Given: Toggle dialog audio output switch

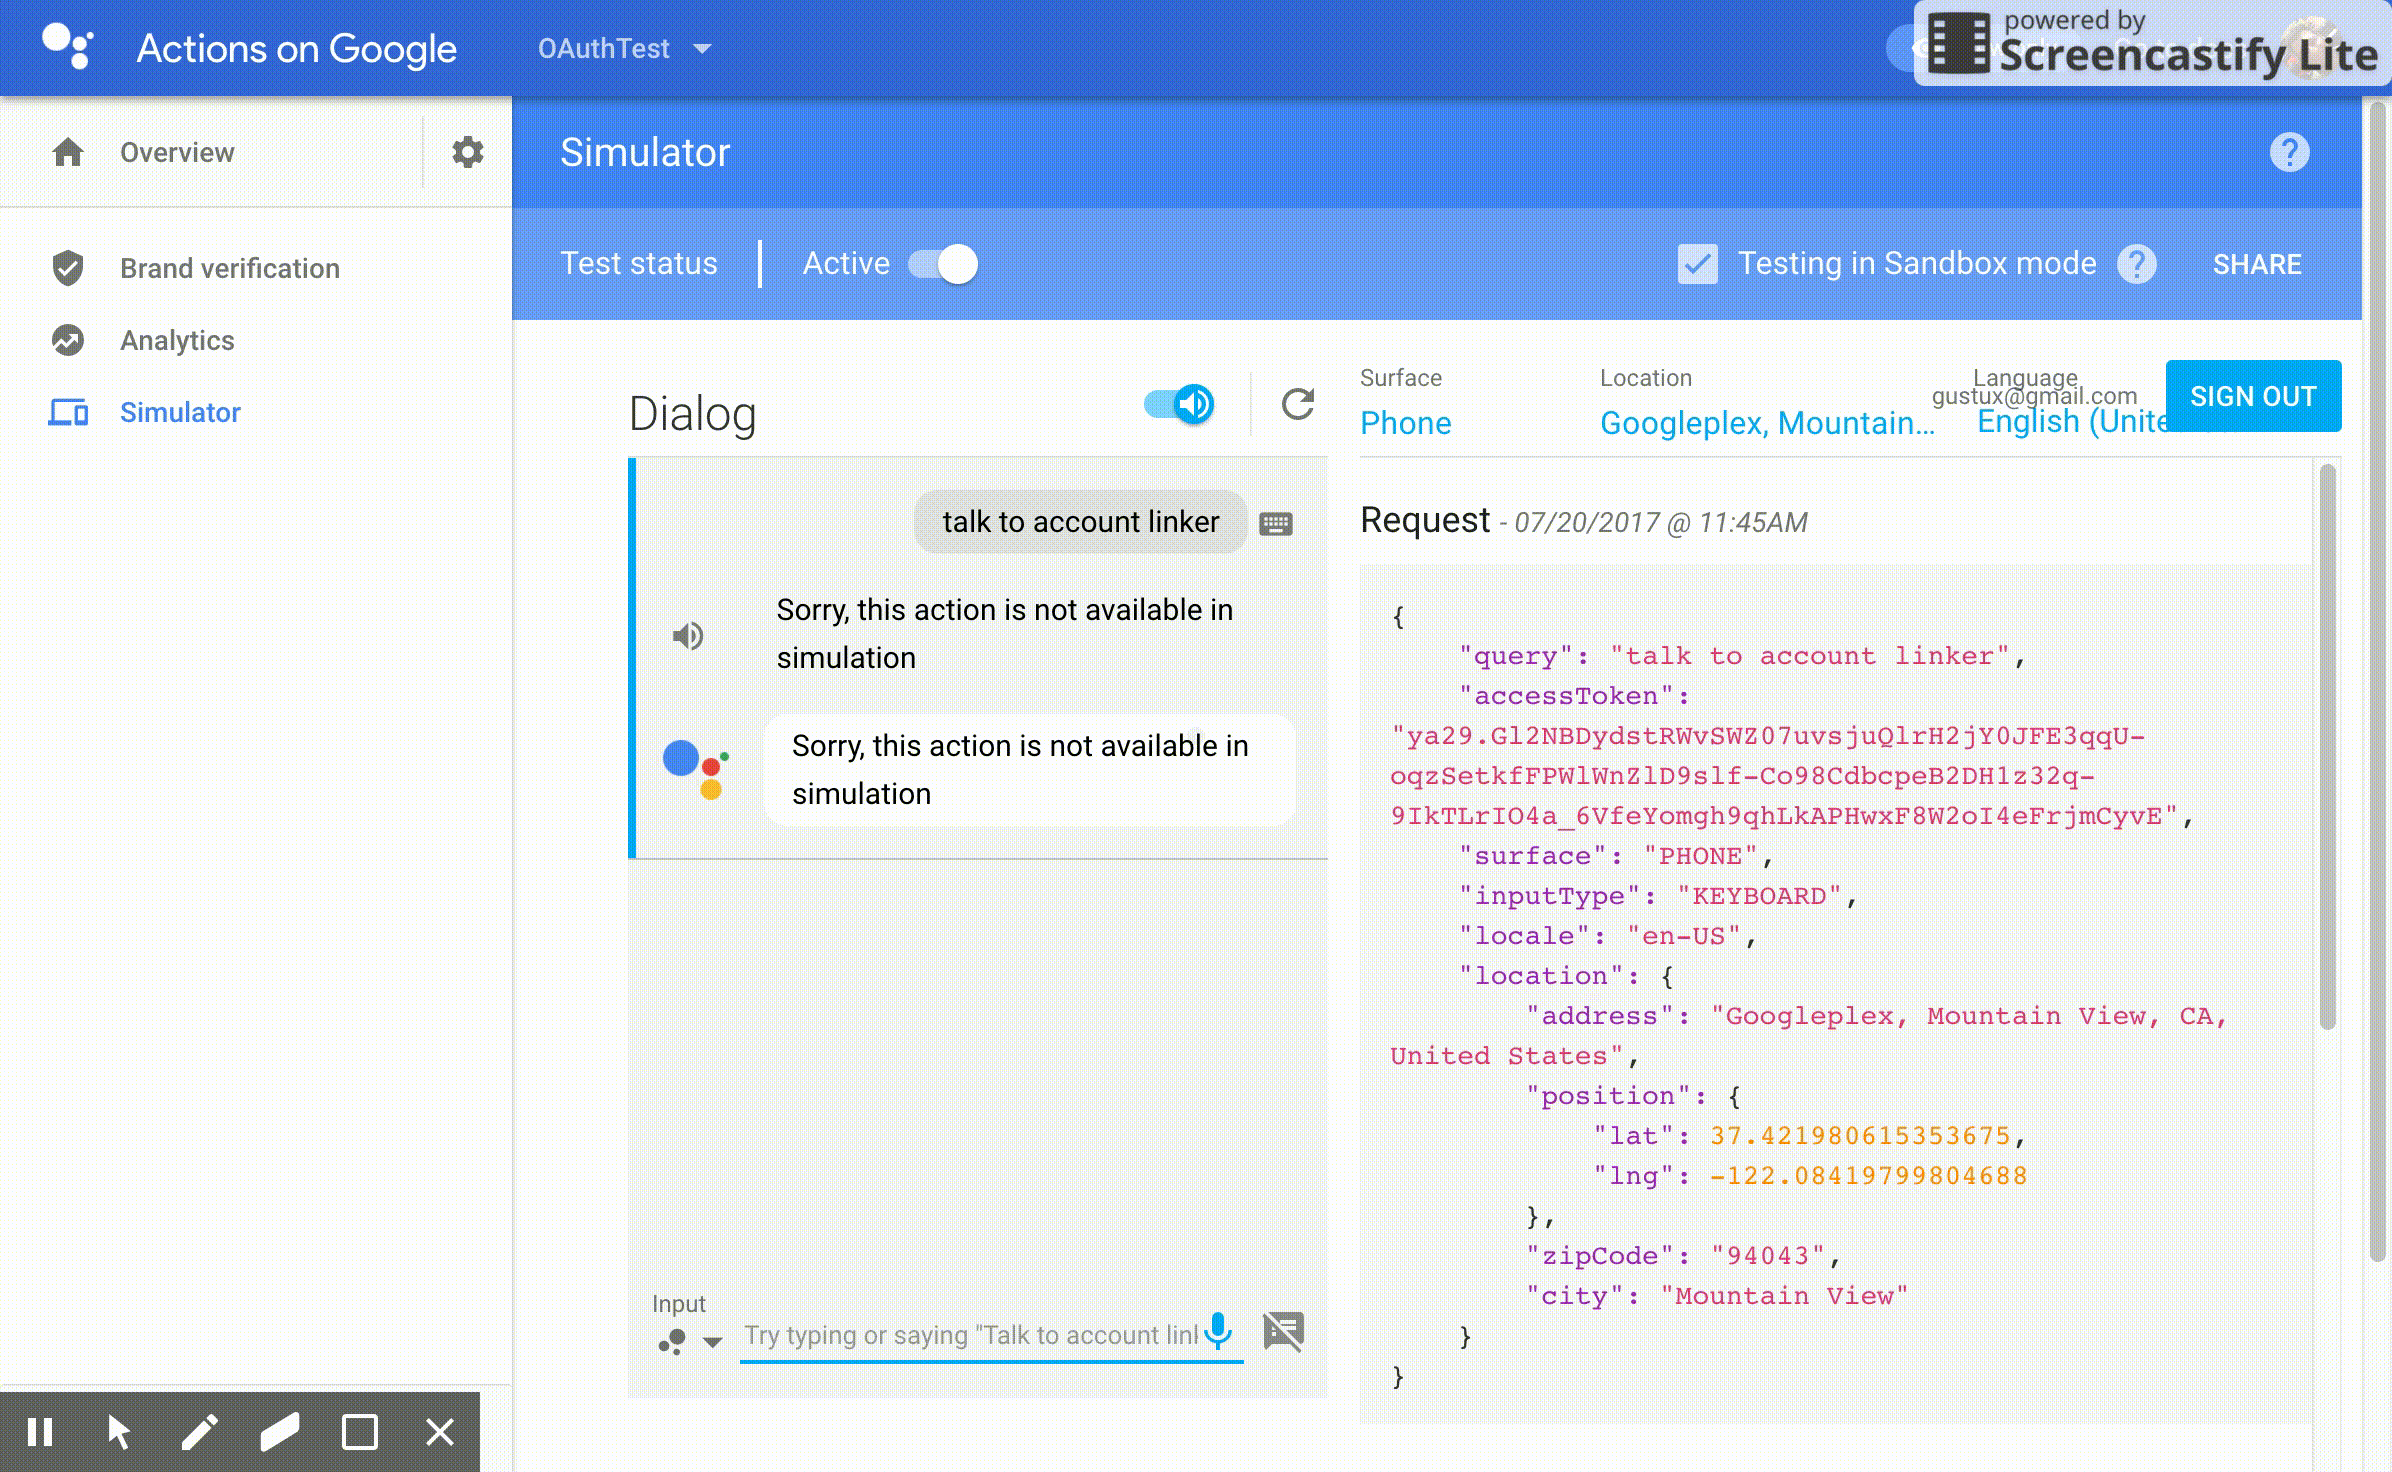Looking at the screenshot, I should [x=1179, y=404].
